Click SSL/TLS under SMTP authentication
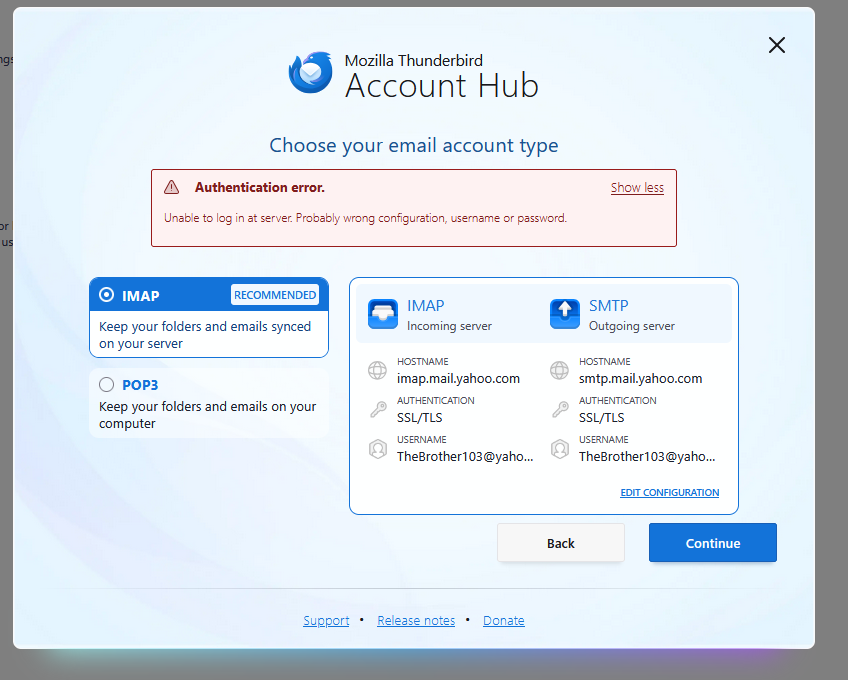Viewport: 848px width, 680px height. [x=601, y=418]
